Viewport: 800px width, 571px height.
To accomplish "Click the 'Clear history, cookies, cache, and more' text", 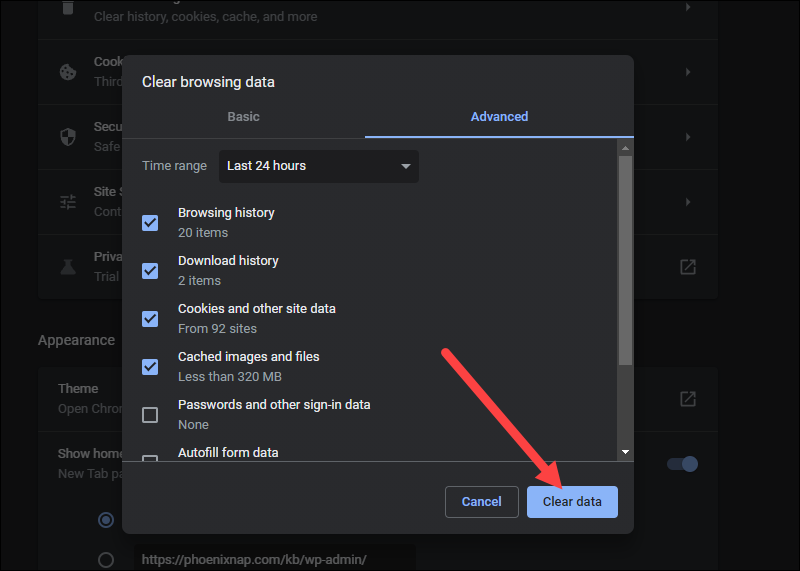I will click(x=206, y=17).
